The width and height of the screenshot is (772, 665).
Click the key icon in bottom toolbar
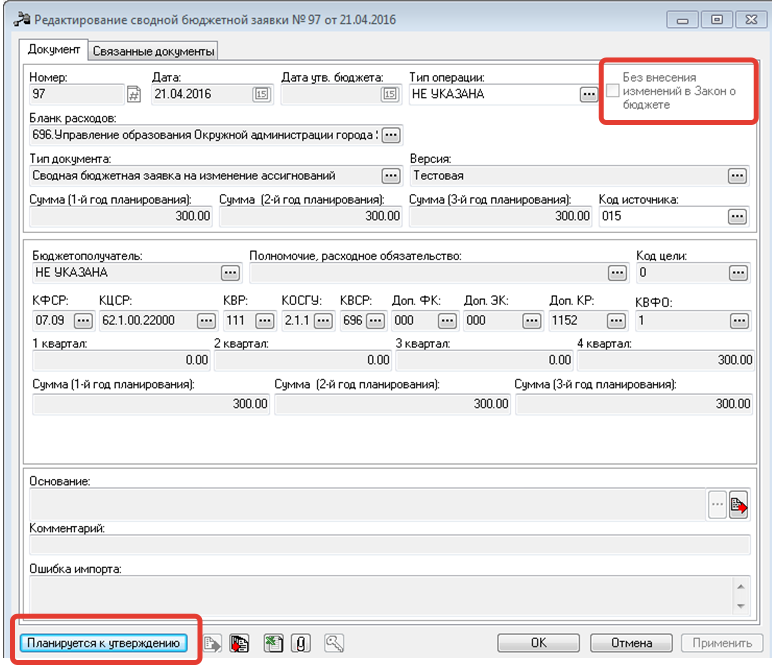coord(333,644)
